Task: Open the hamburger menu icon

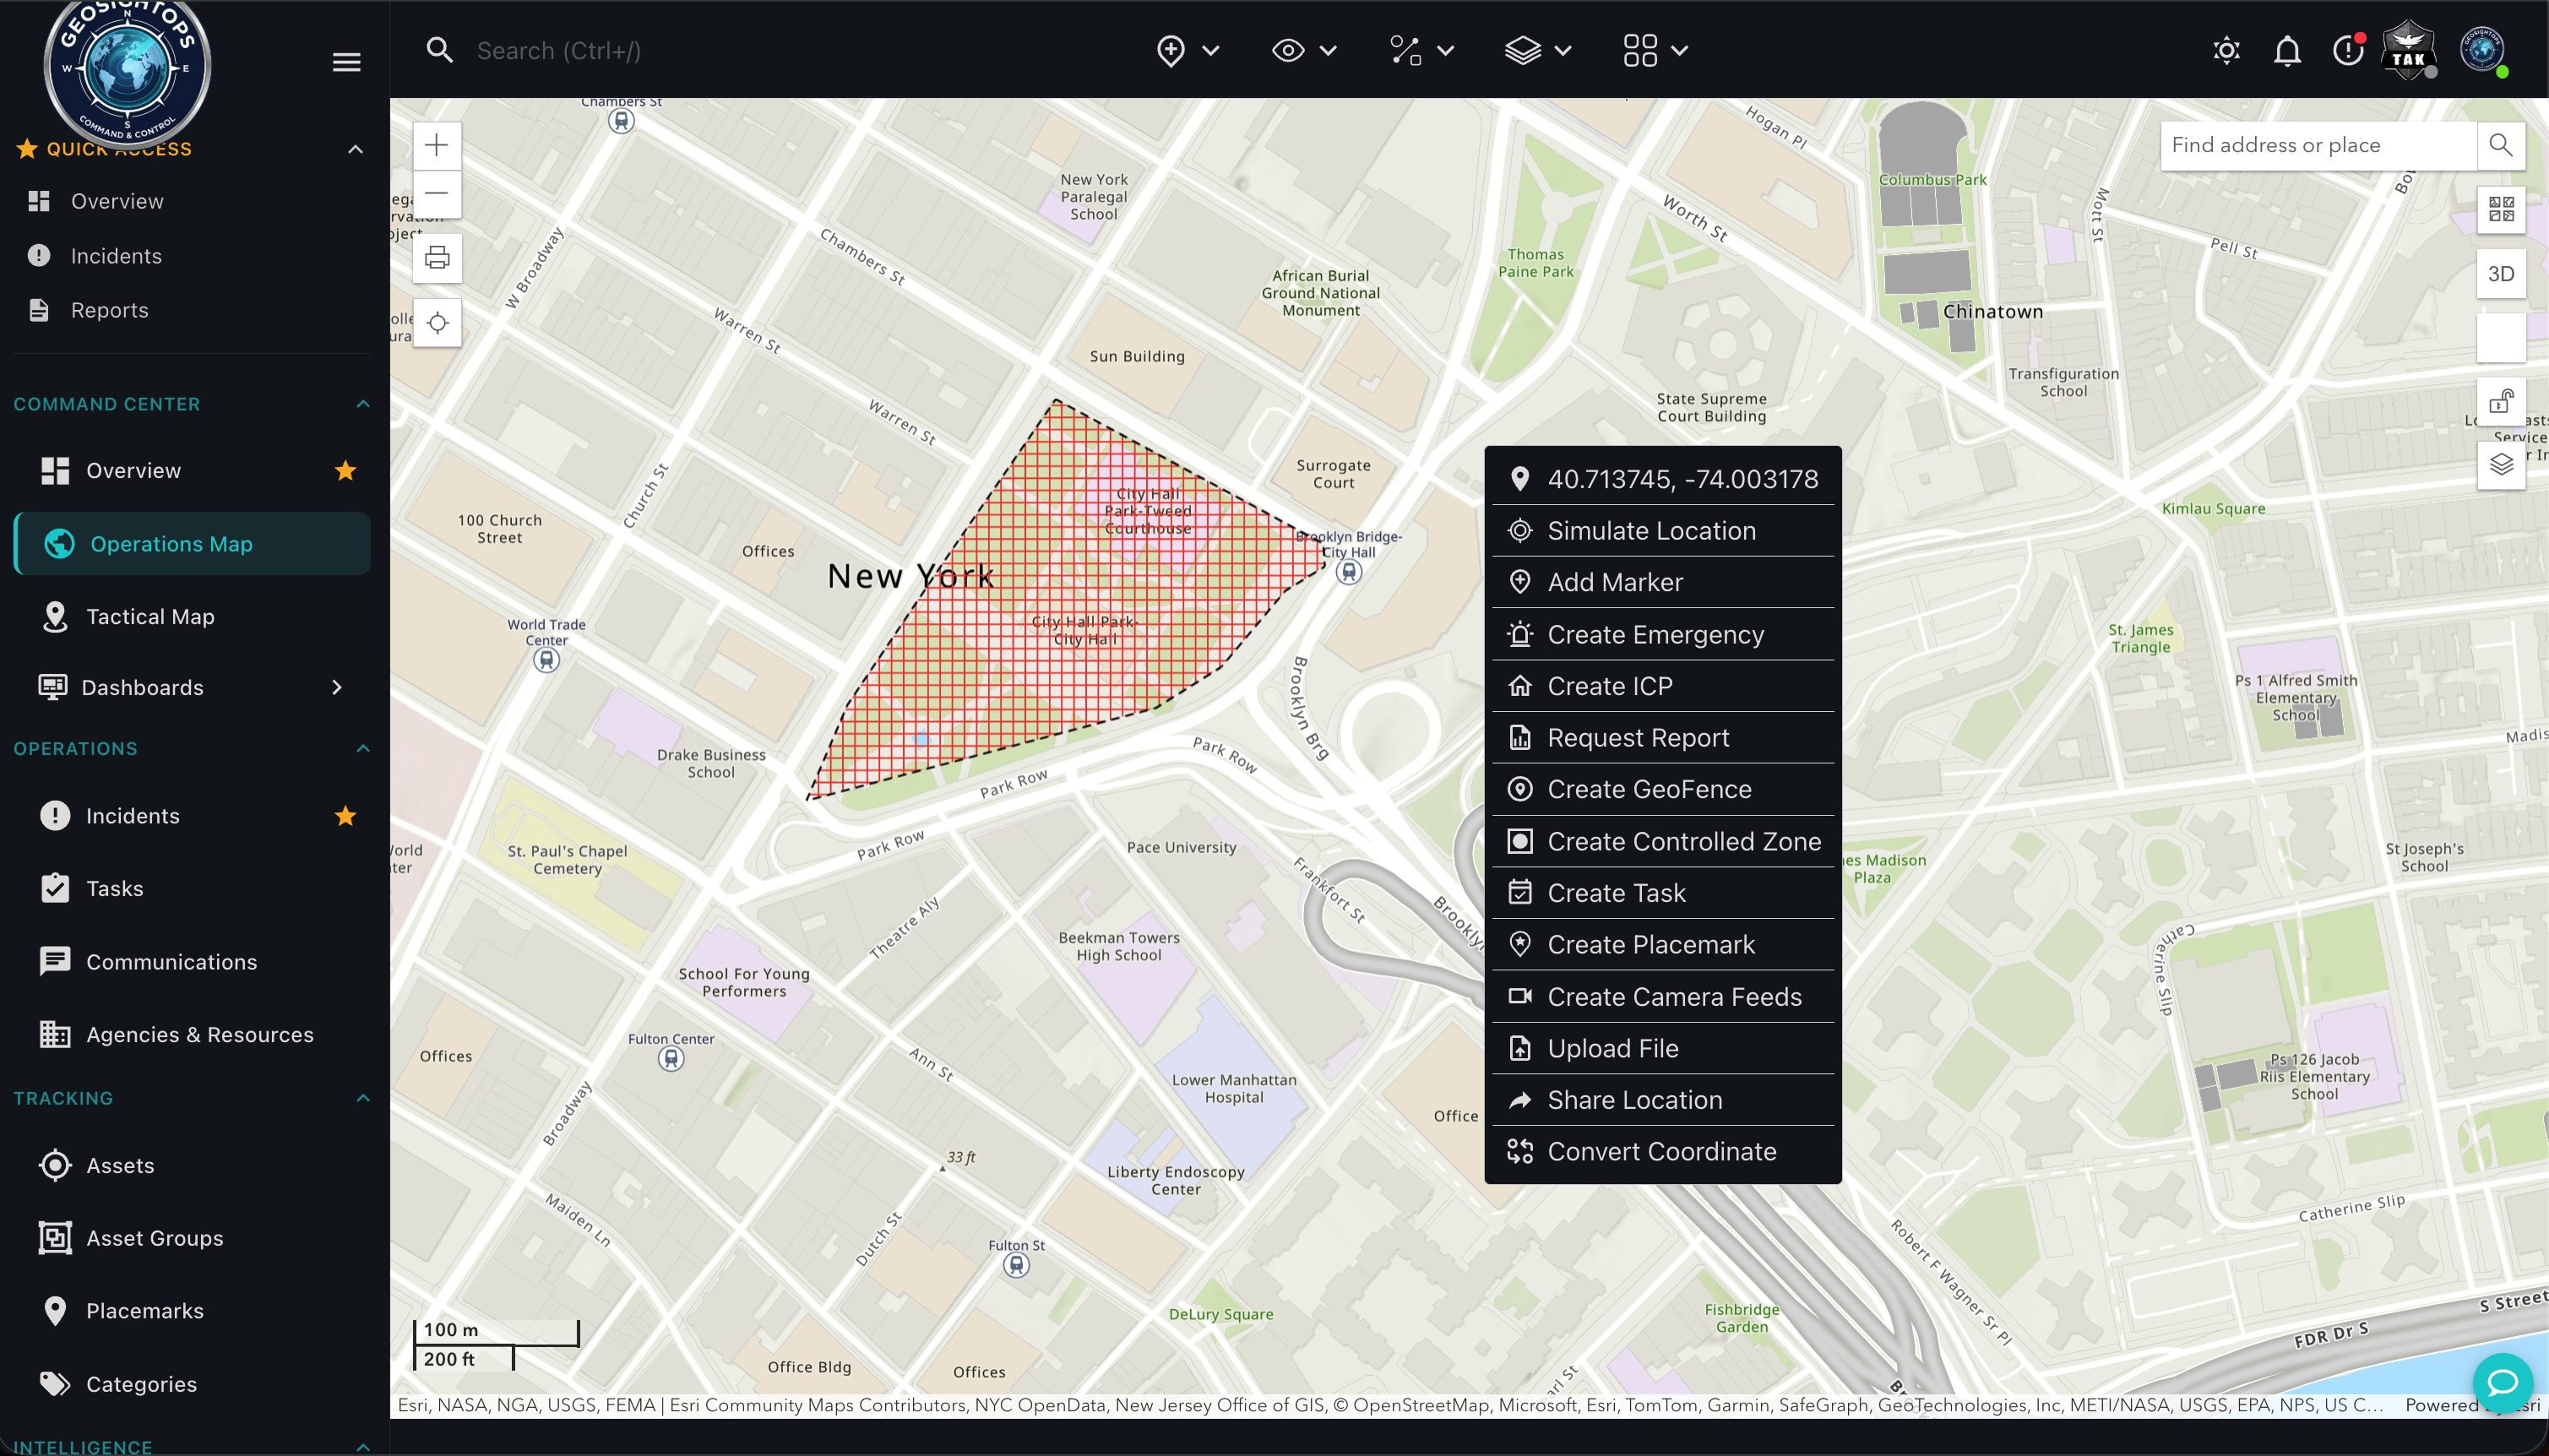Action: (x=346, y=62)
